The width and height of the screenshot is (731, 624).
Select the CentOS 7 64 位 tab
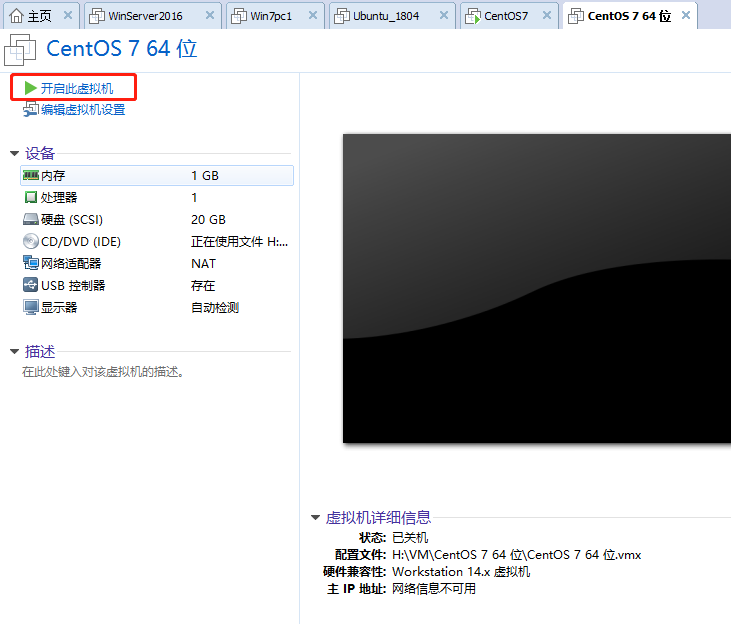(x=629, y=16)
